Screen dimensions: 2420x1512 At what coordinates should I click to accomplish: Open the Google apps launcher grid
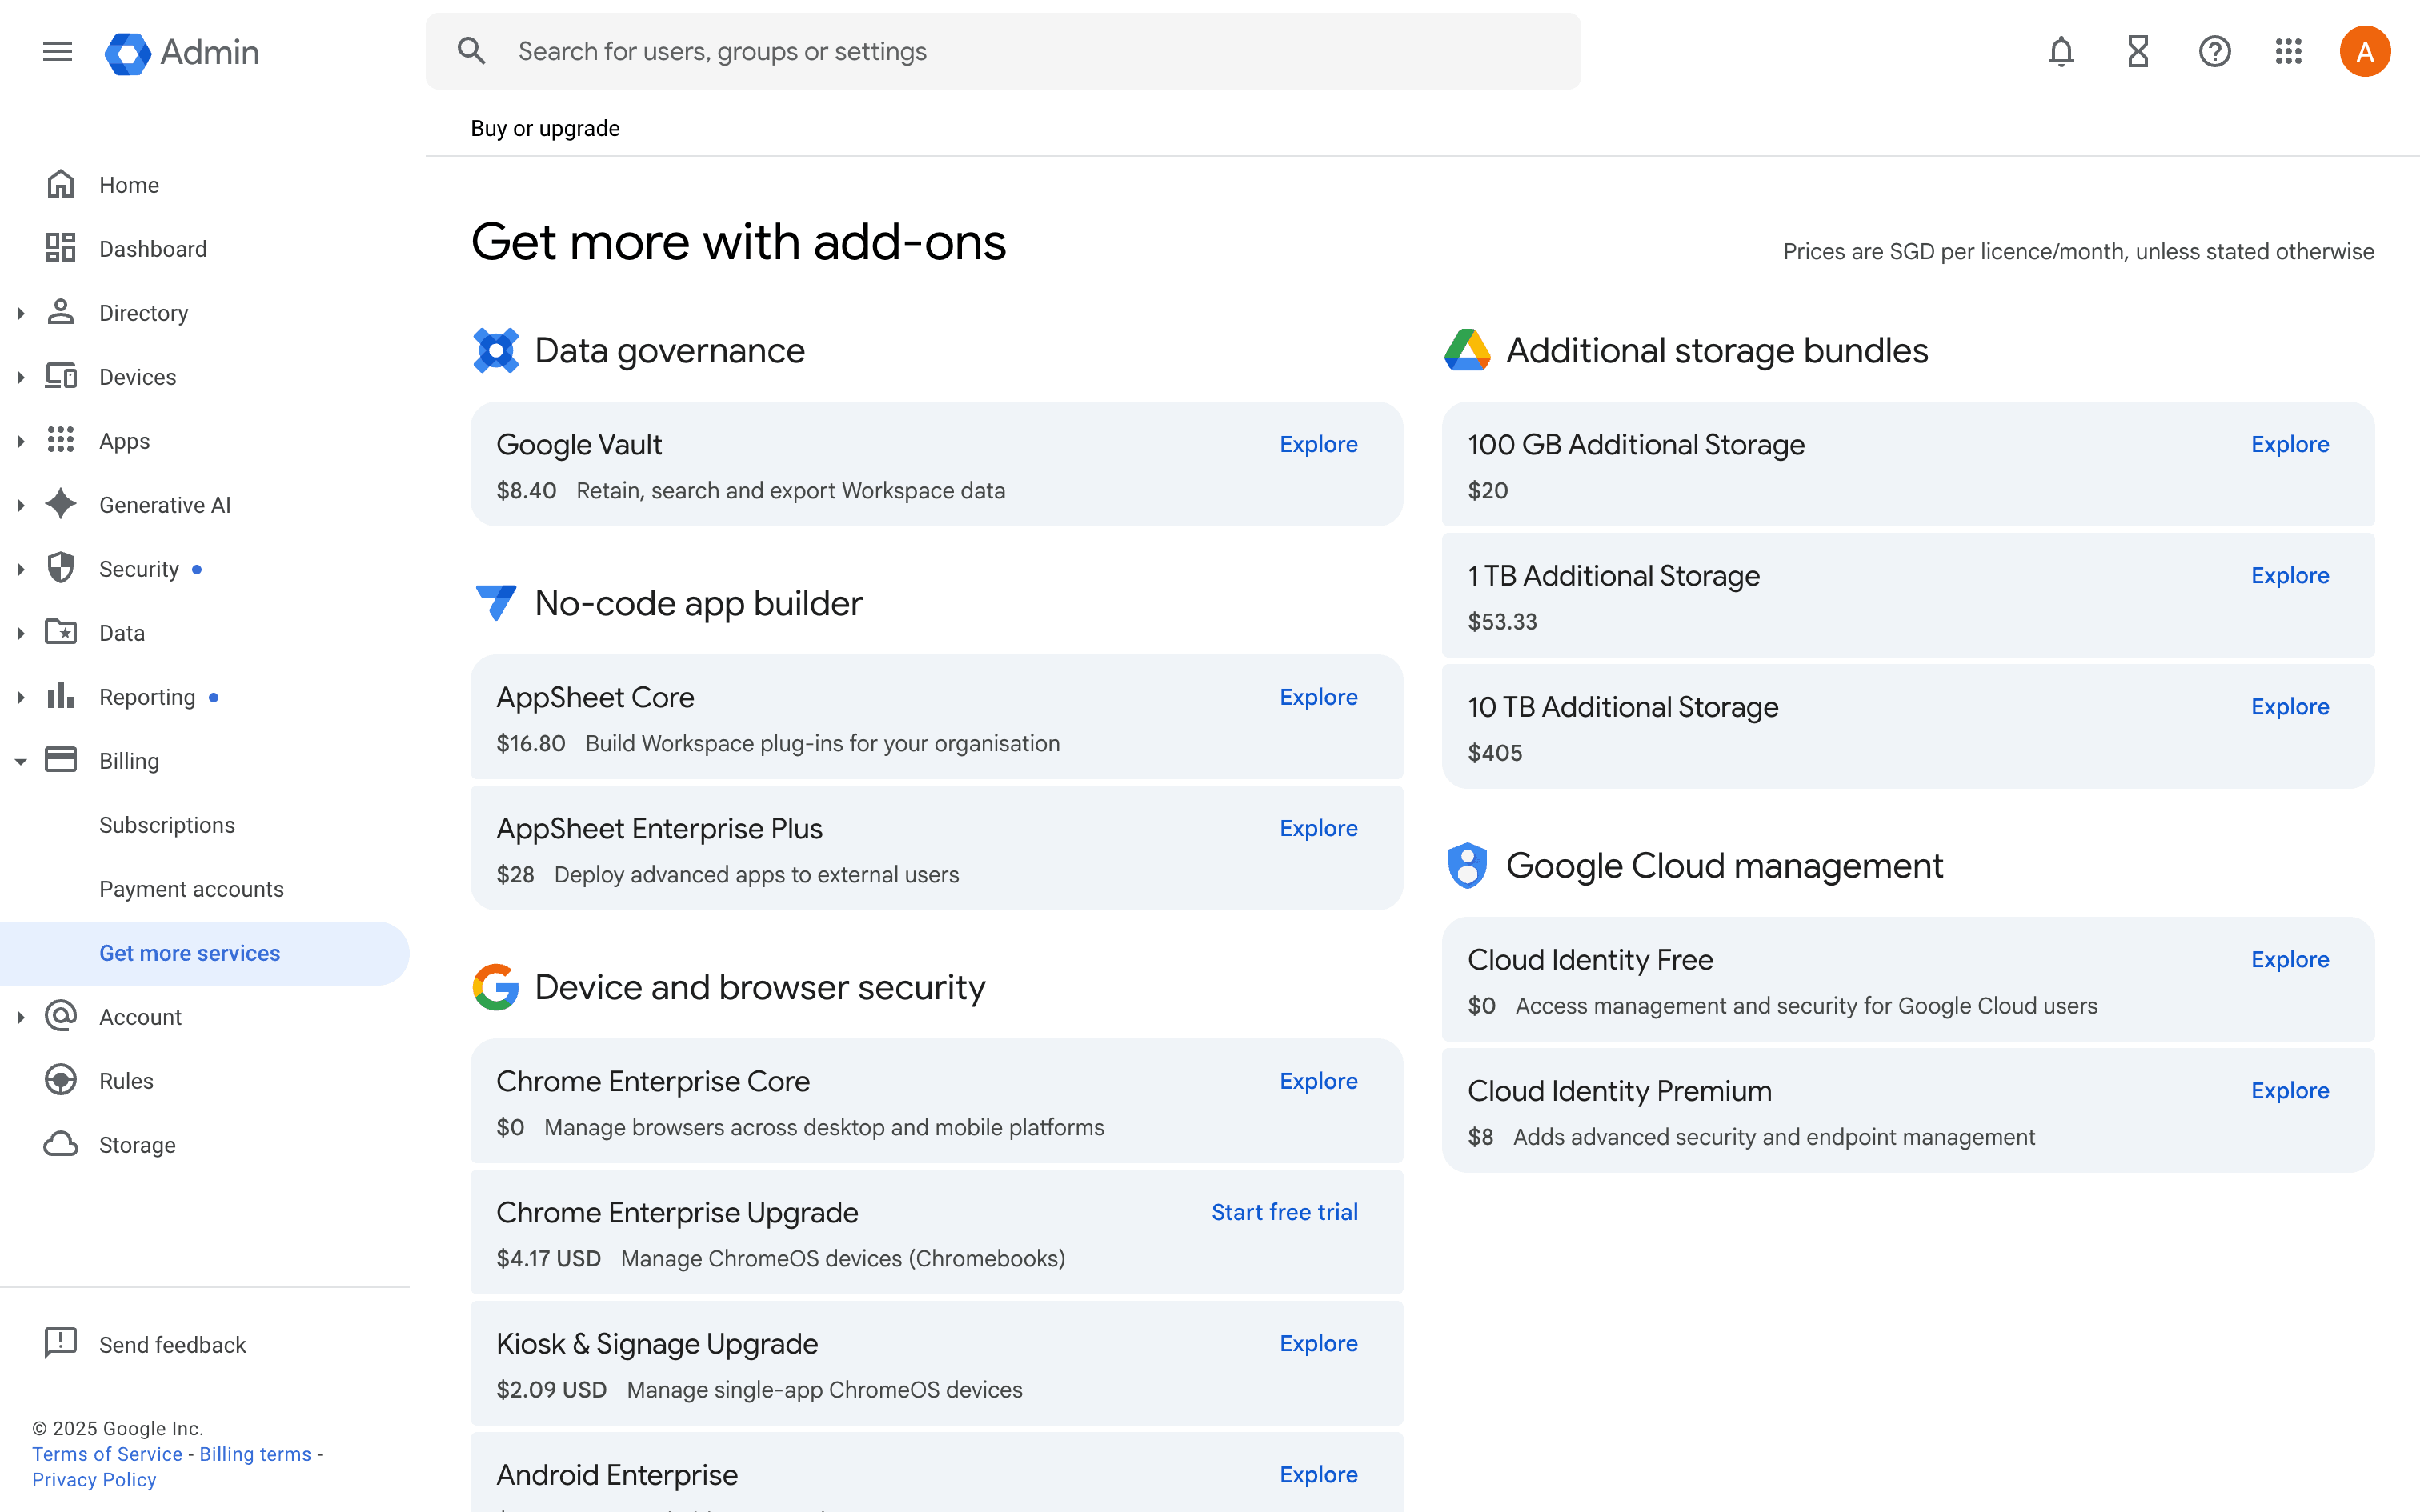pyautogui.click(x=2289, y=52)
